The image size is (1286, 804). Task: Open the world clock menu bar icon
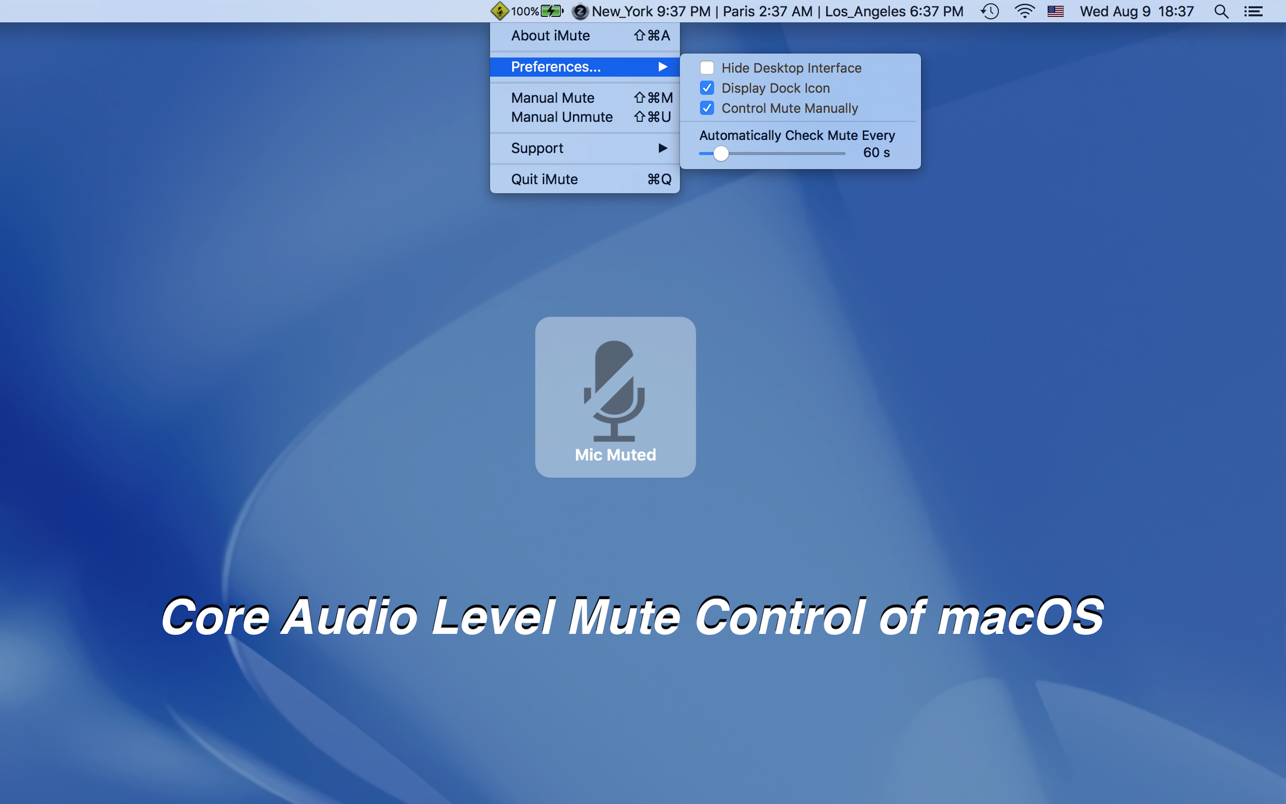tap(580, 12)
